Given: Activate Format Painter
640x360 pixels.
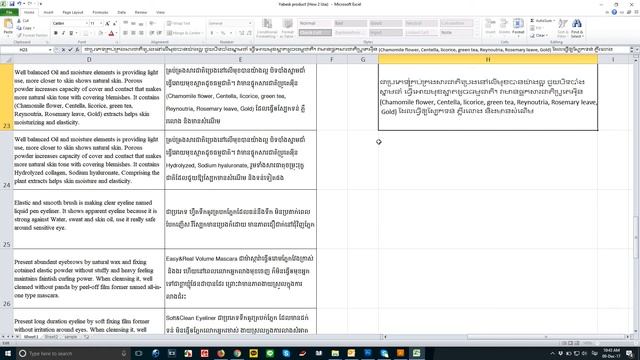Looking at the screenshot, I should tap(32, 35).
